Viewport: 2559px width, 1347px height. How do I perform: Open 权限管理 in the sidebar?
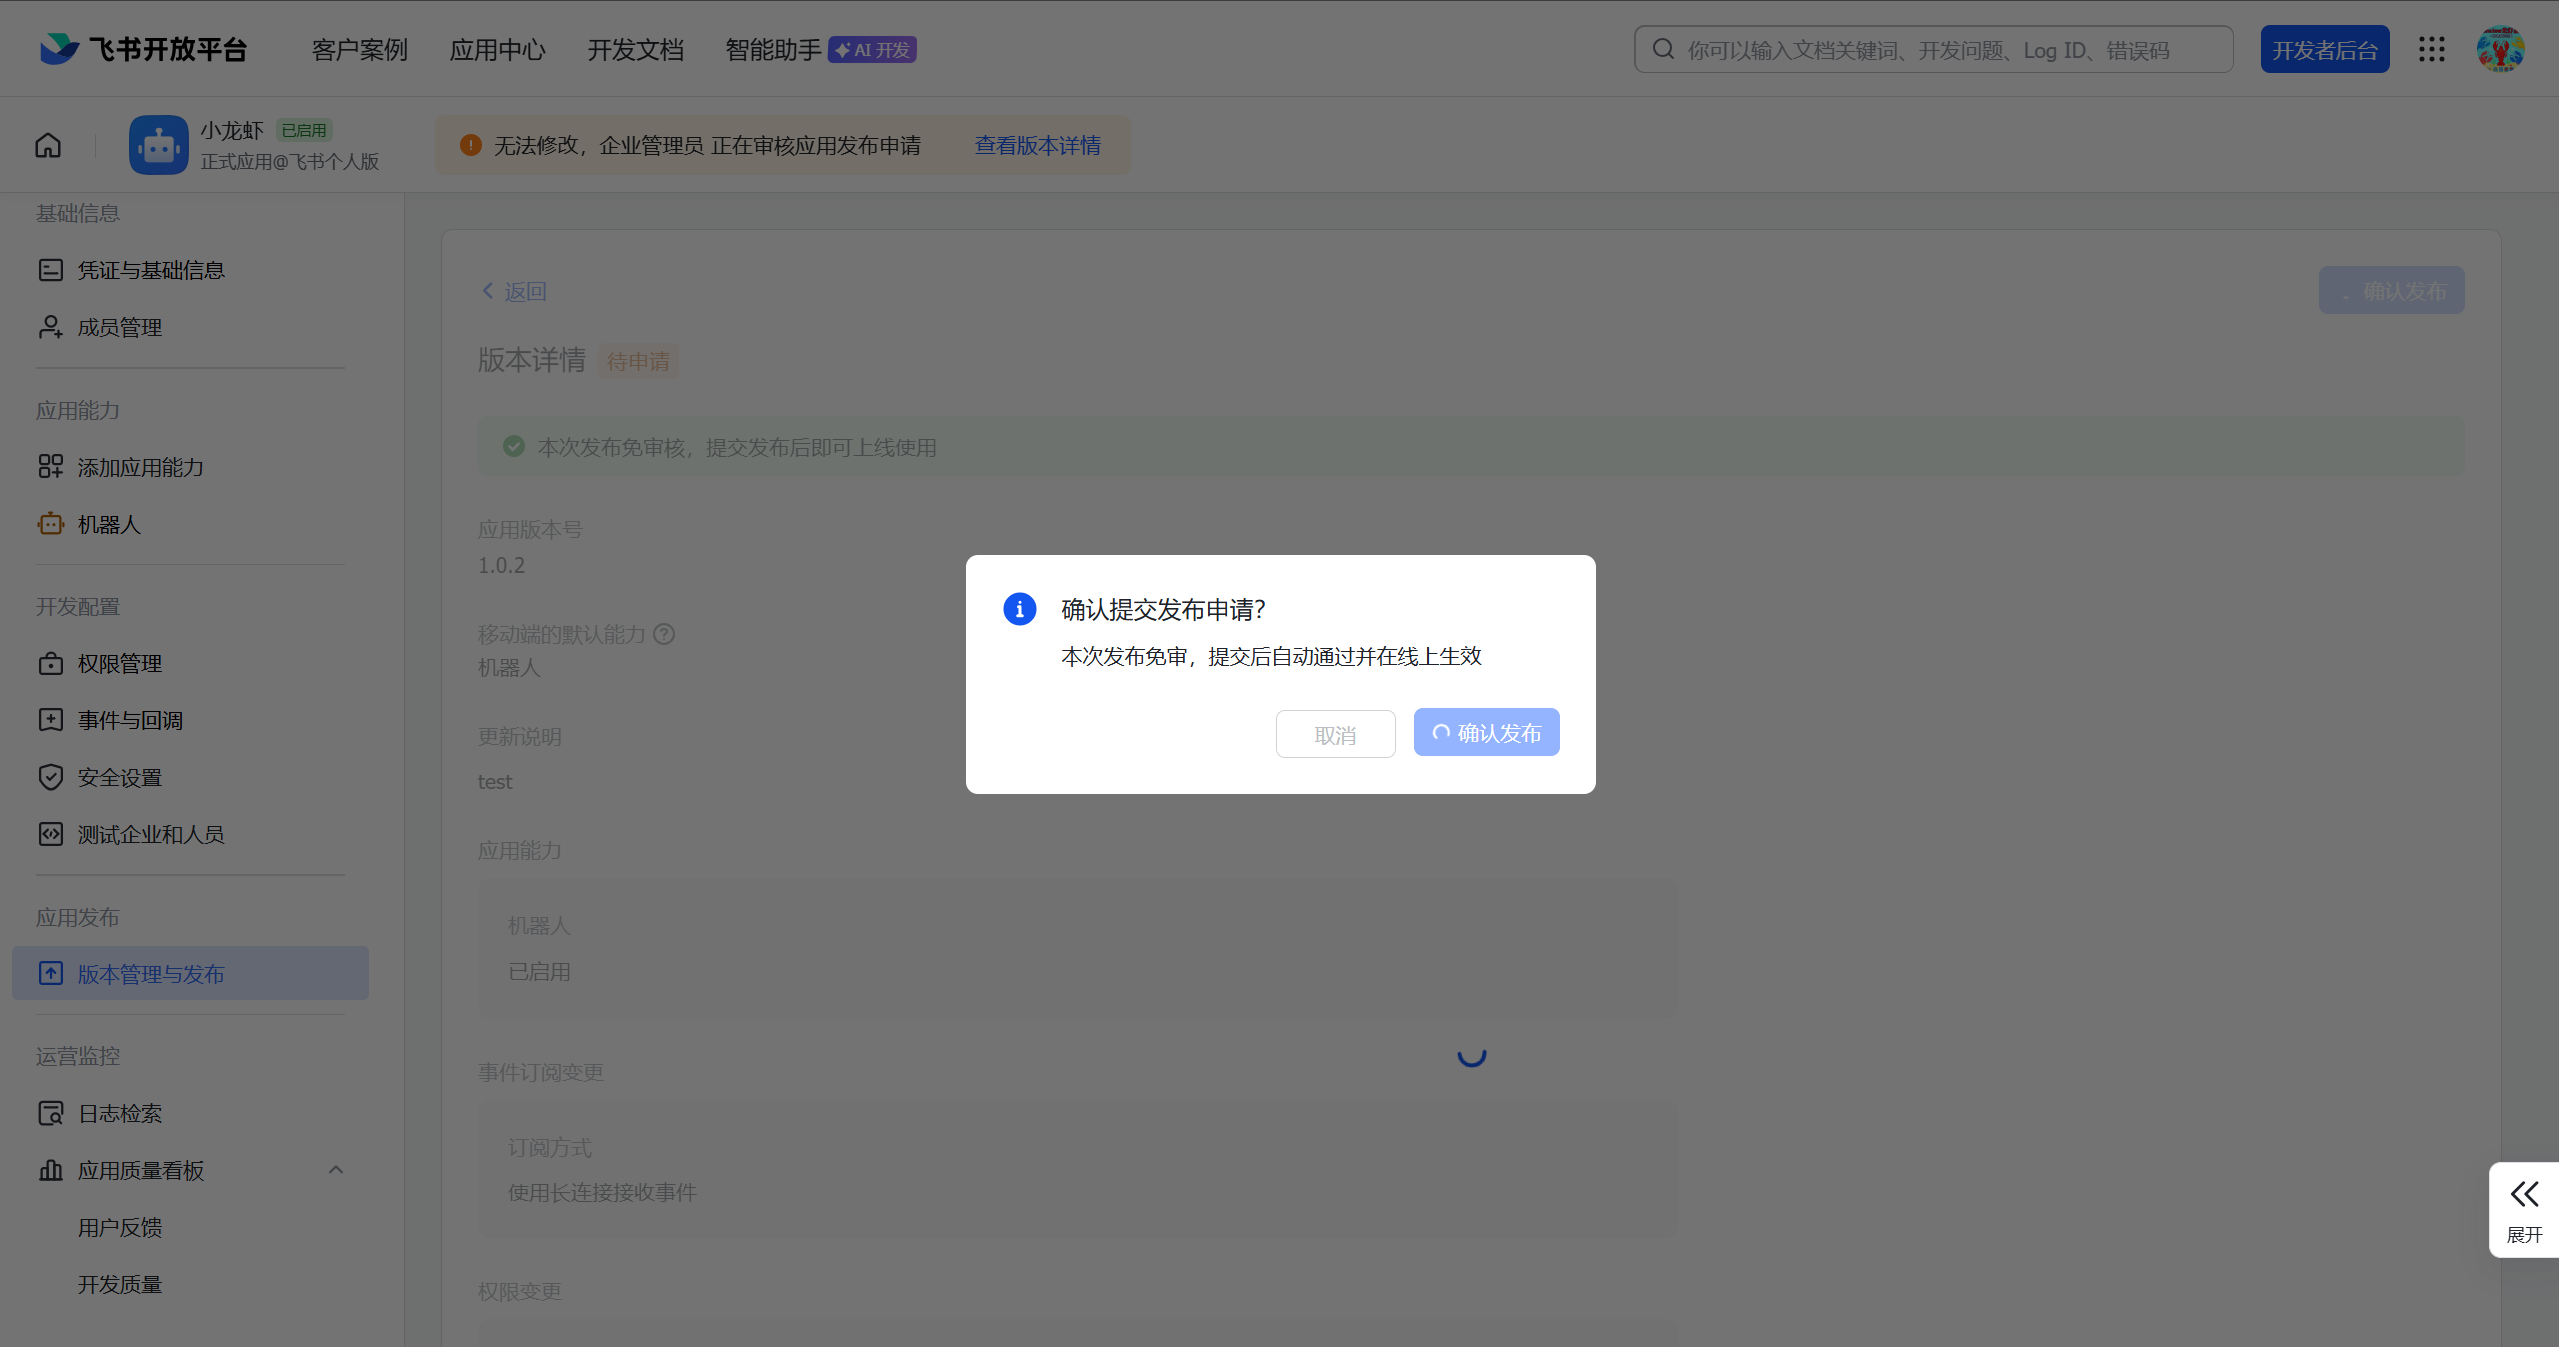pos(120,664)
